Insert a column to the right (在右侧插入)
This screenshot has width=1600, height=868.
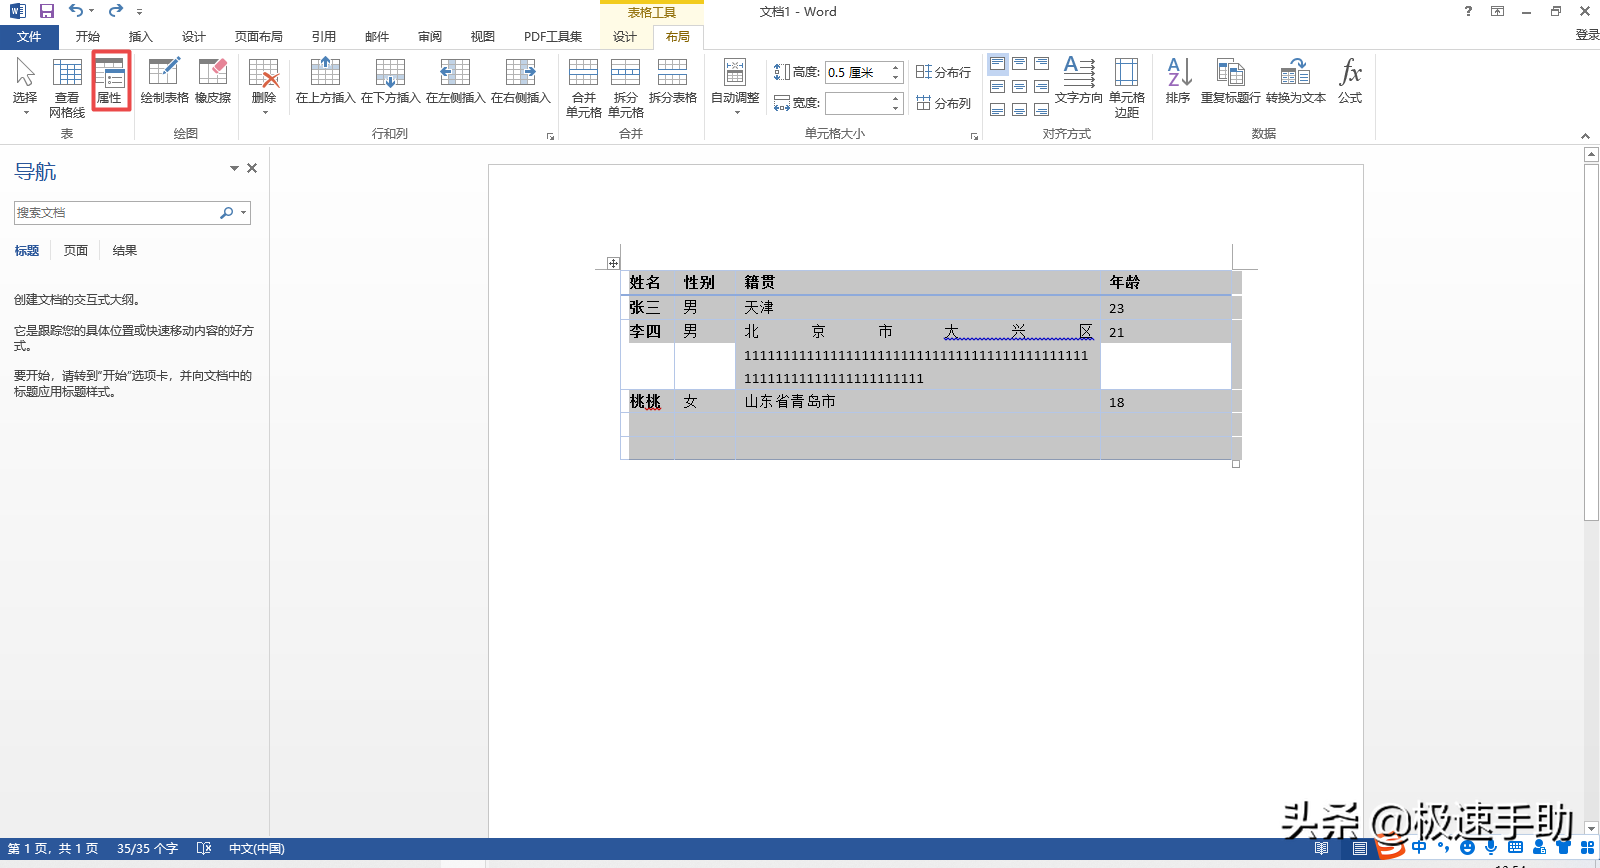pos(521,81)
